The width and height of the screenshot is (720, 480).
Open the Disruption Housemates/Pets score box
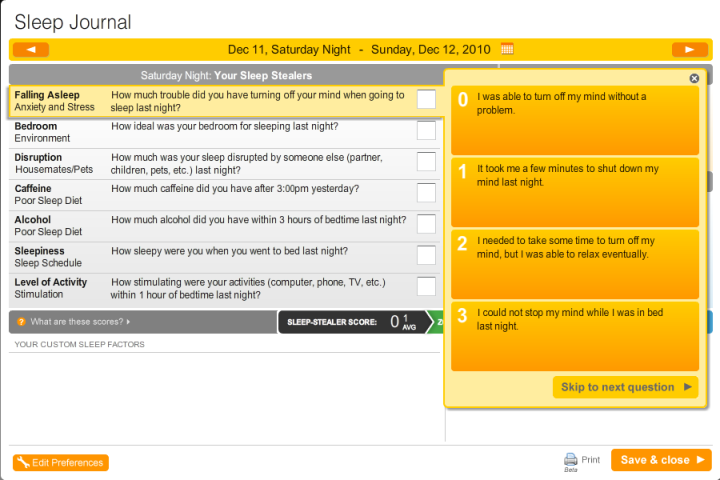tap(426, 162)
